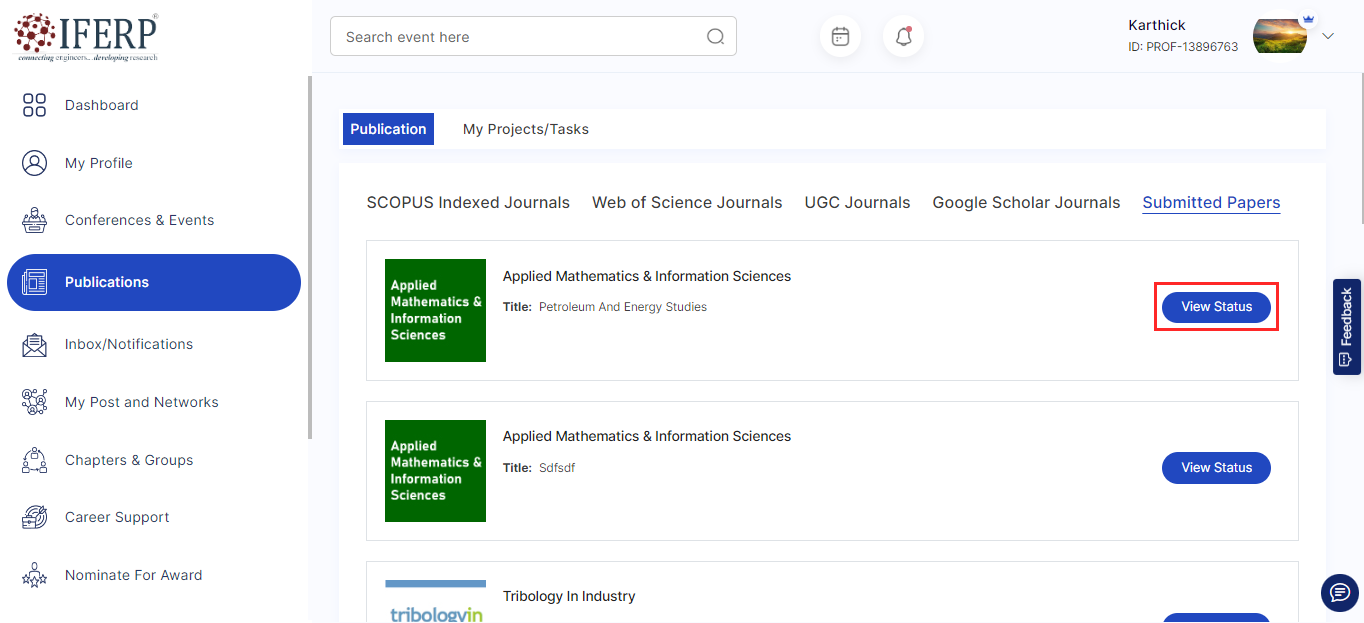Click the IFERP logo
The height and width of the screenshot is (623, 1364).
coord(86,37)
